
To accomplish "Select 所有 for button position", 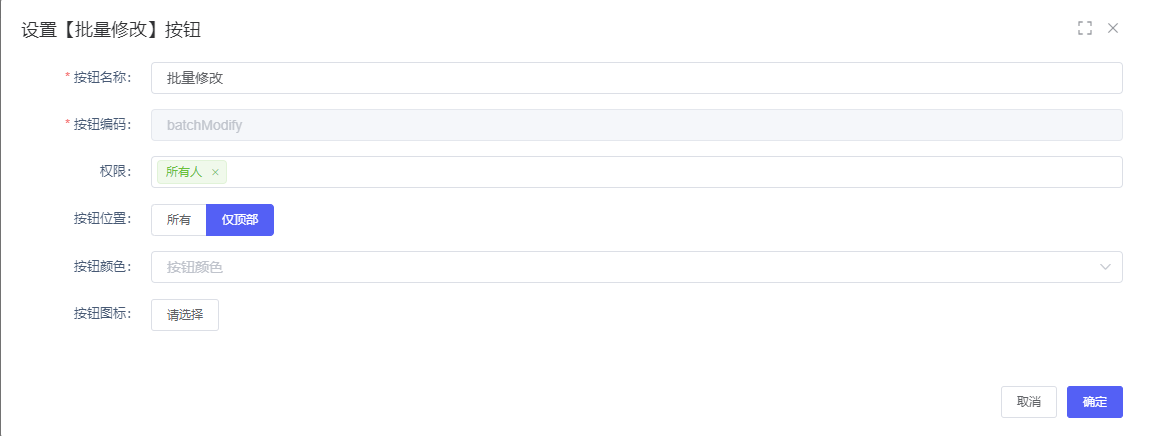I will 179,220.
